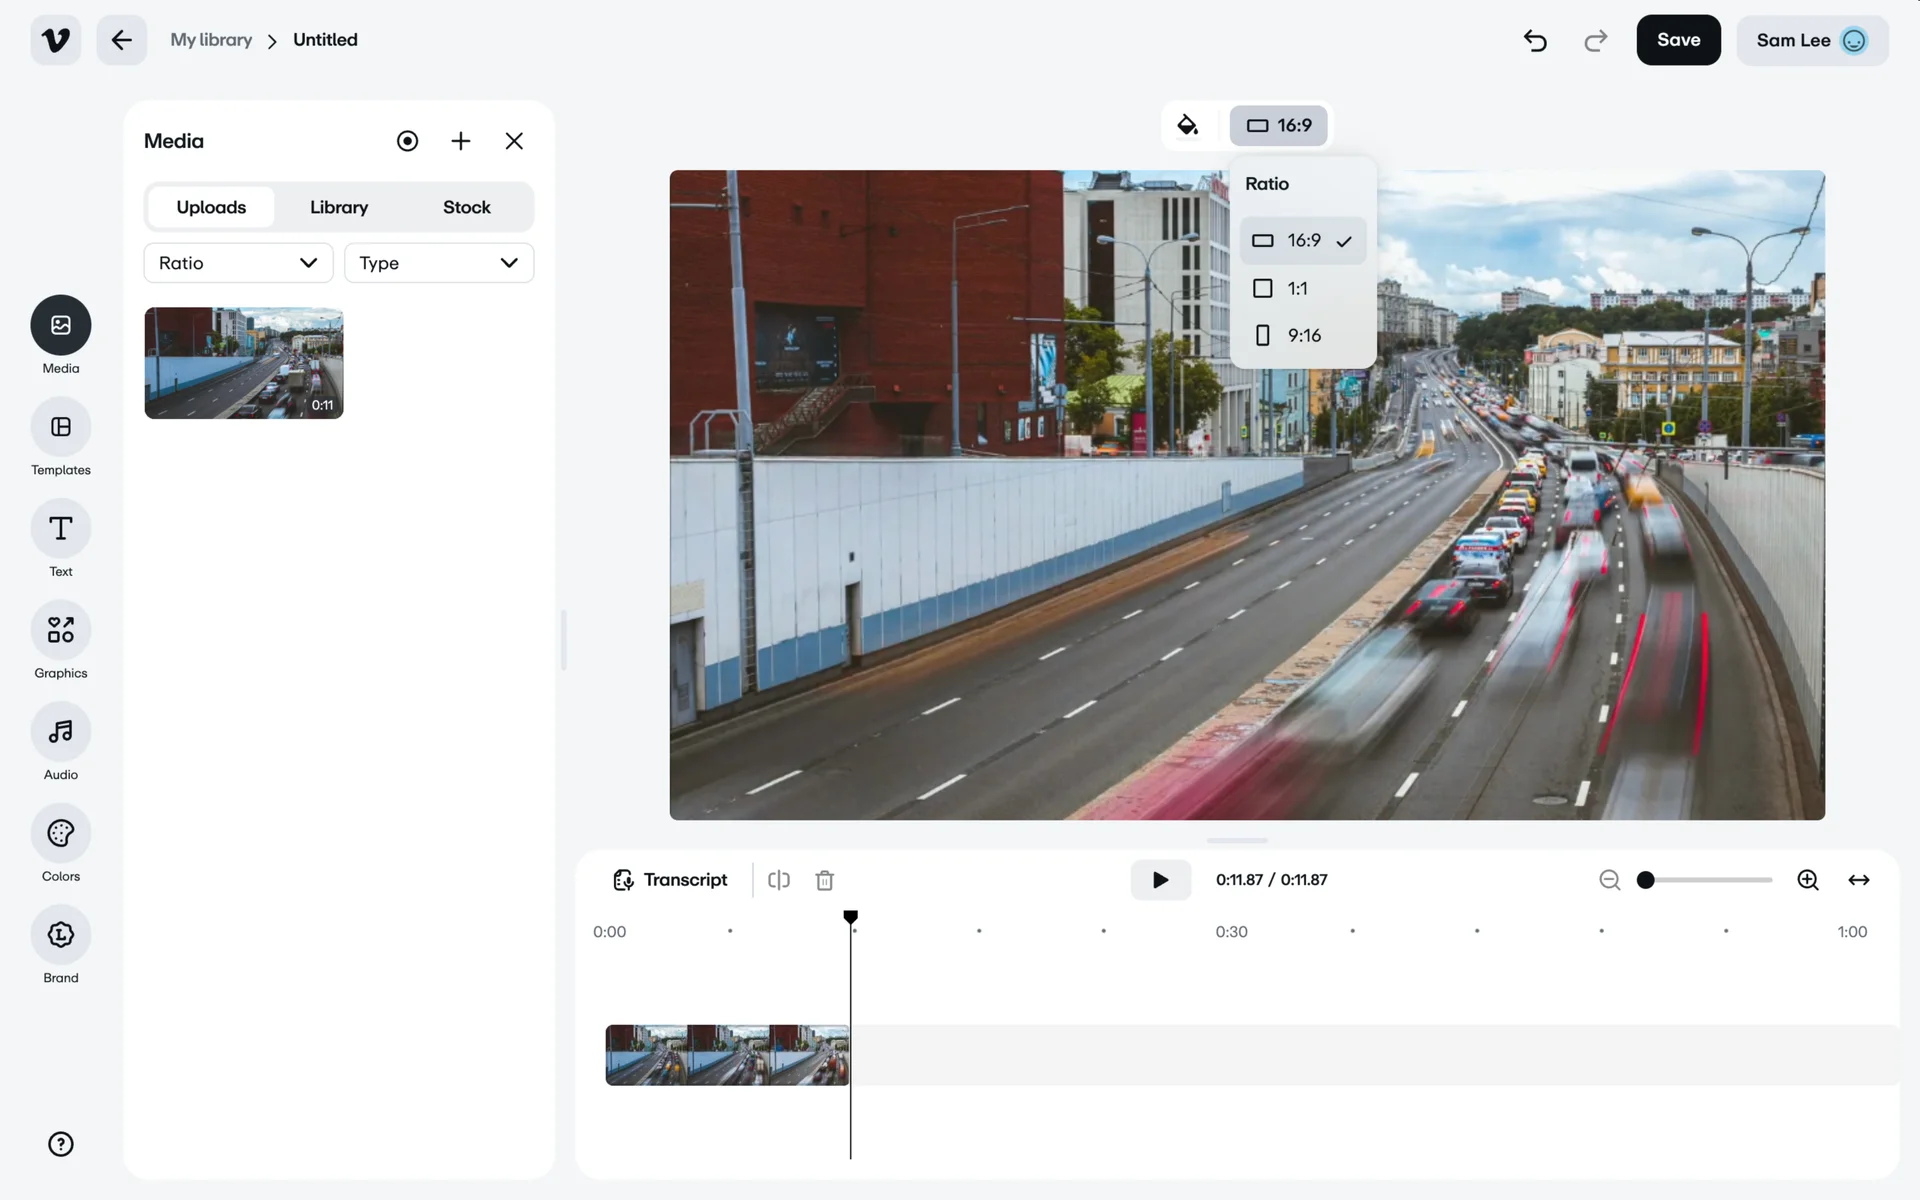Click the Save button
1920x1200 pixels.
coord(1678,40)
